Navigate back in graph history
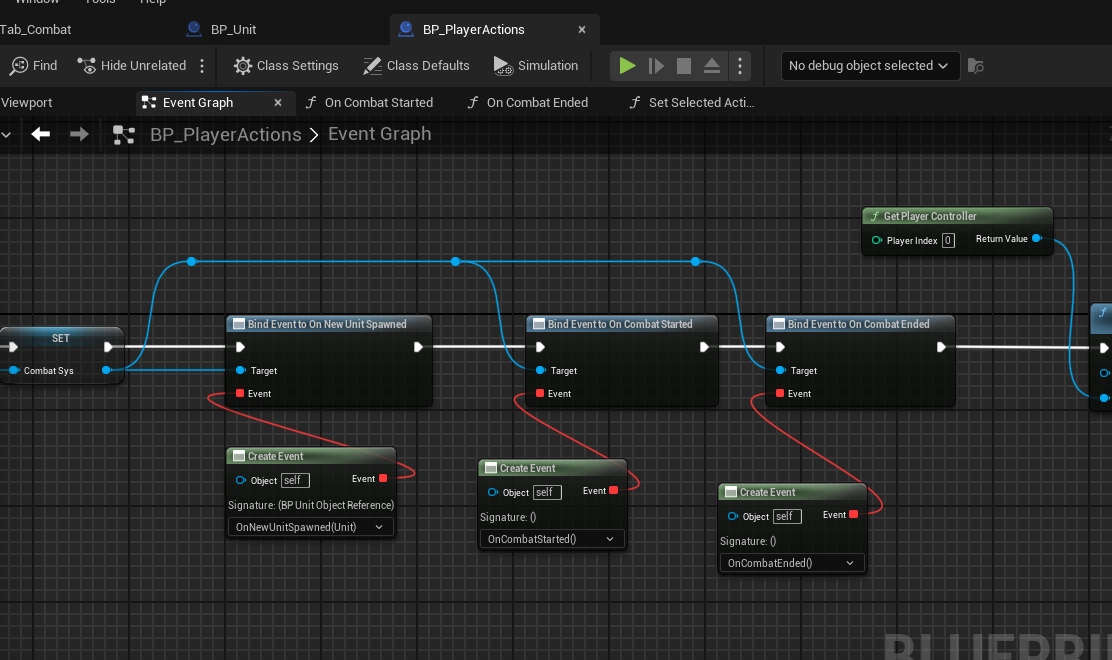Viewport: 1112px width, 660px height. click(40, 134)
